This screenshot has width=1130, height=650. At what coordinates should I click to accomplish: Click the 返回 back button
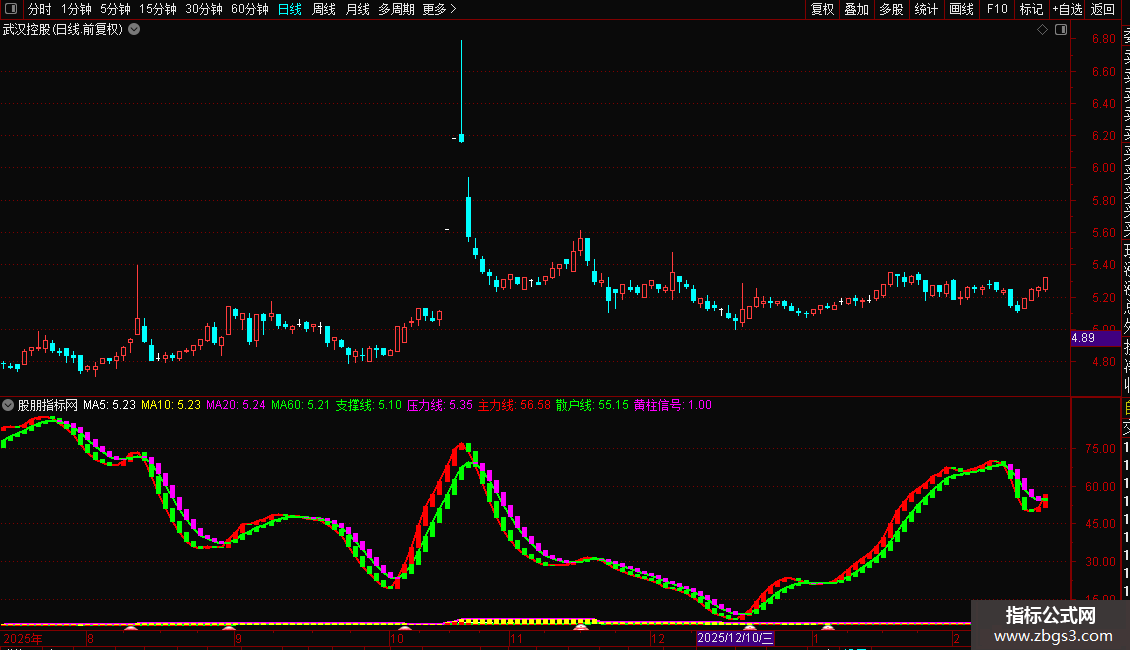1103,9
